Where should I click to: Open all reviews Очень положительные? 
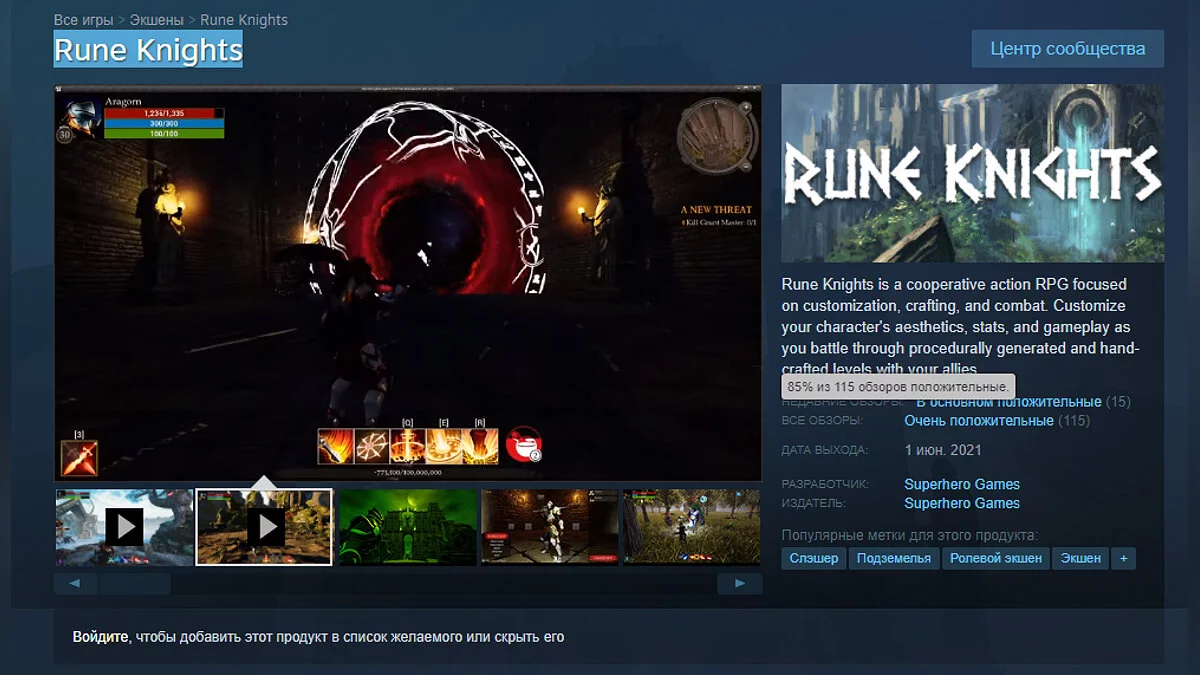[979, 421]
